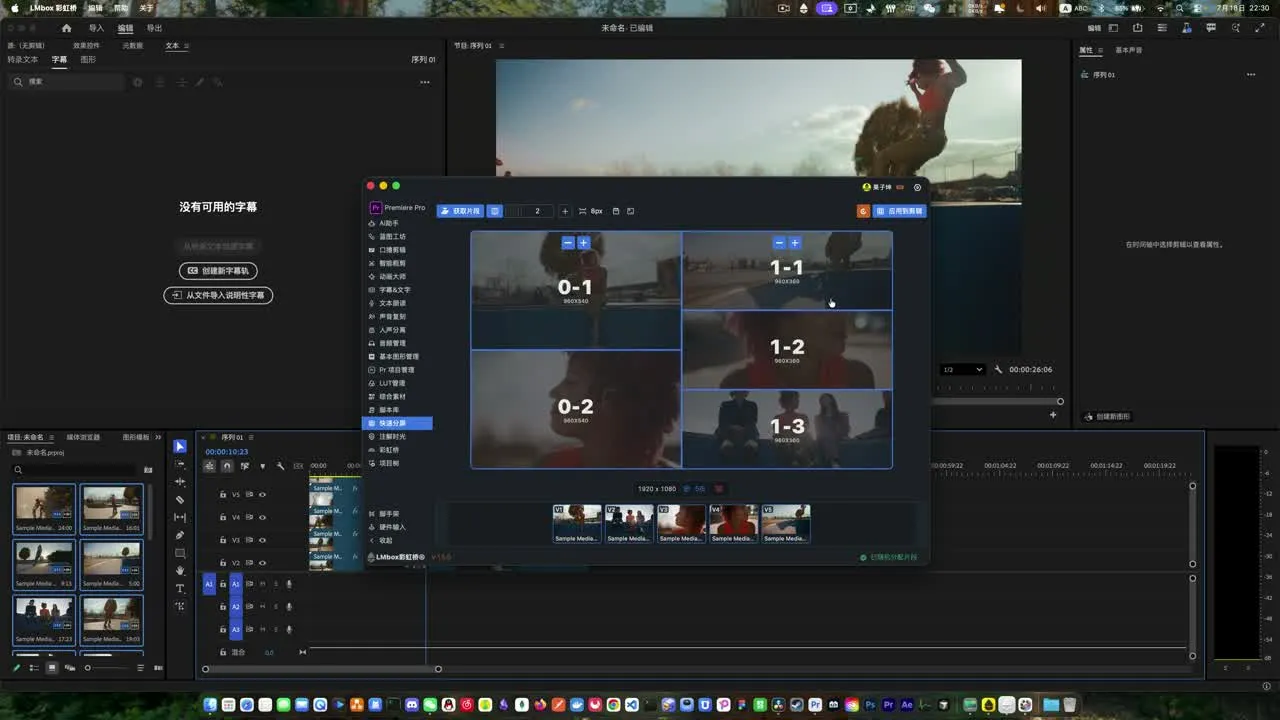Select 字幕&文字 in LMbox sidebar

pos(394,290)
